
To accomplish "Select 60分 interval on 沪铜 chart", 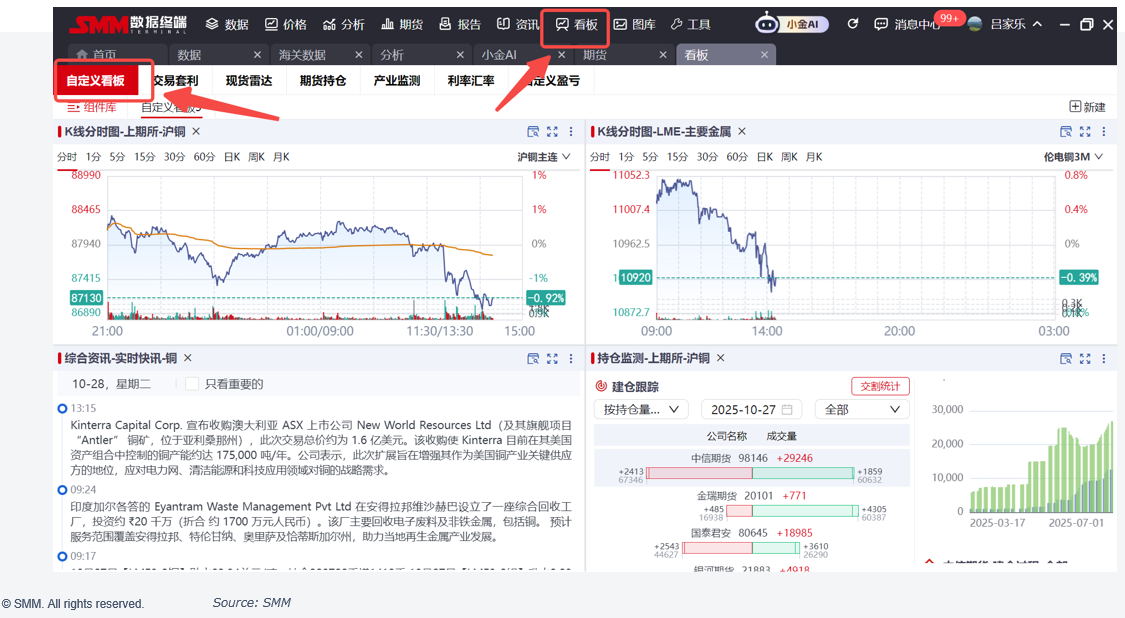I will [x=204, y=156].
